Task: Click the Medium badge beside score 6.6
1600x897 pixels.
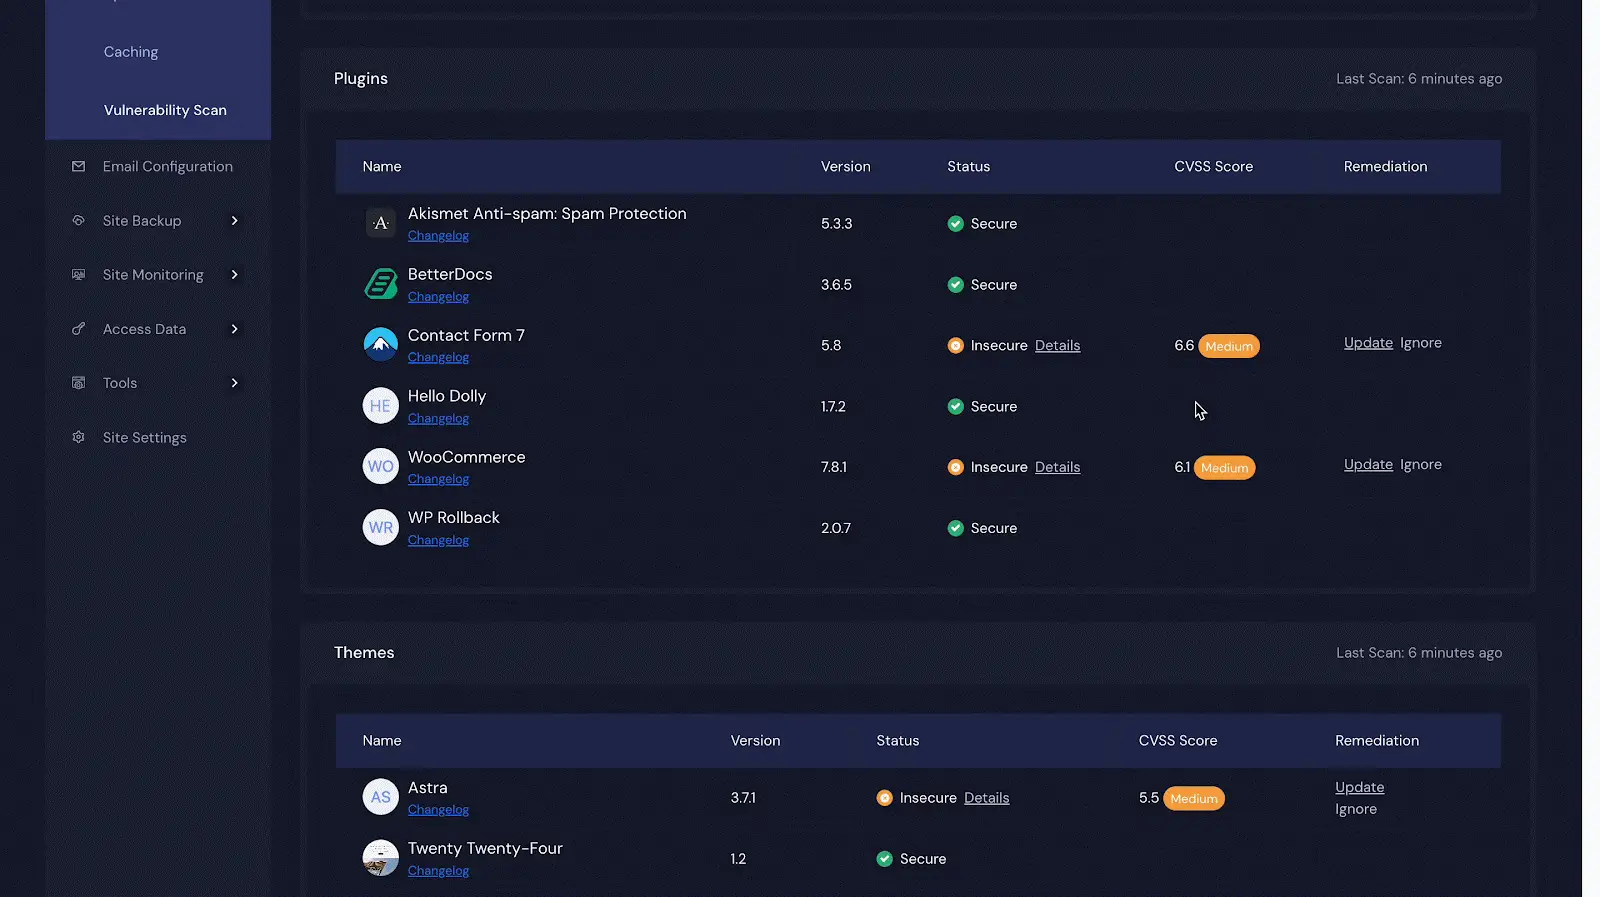Action: [x=1229, y=346]
